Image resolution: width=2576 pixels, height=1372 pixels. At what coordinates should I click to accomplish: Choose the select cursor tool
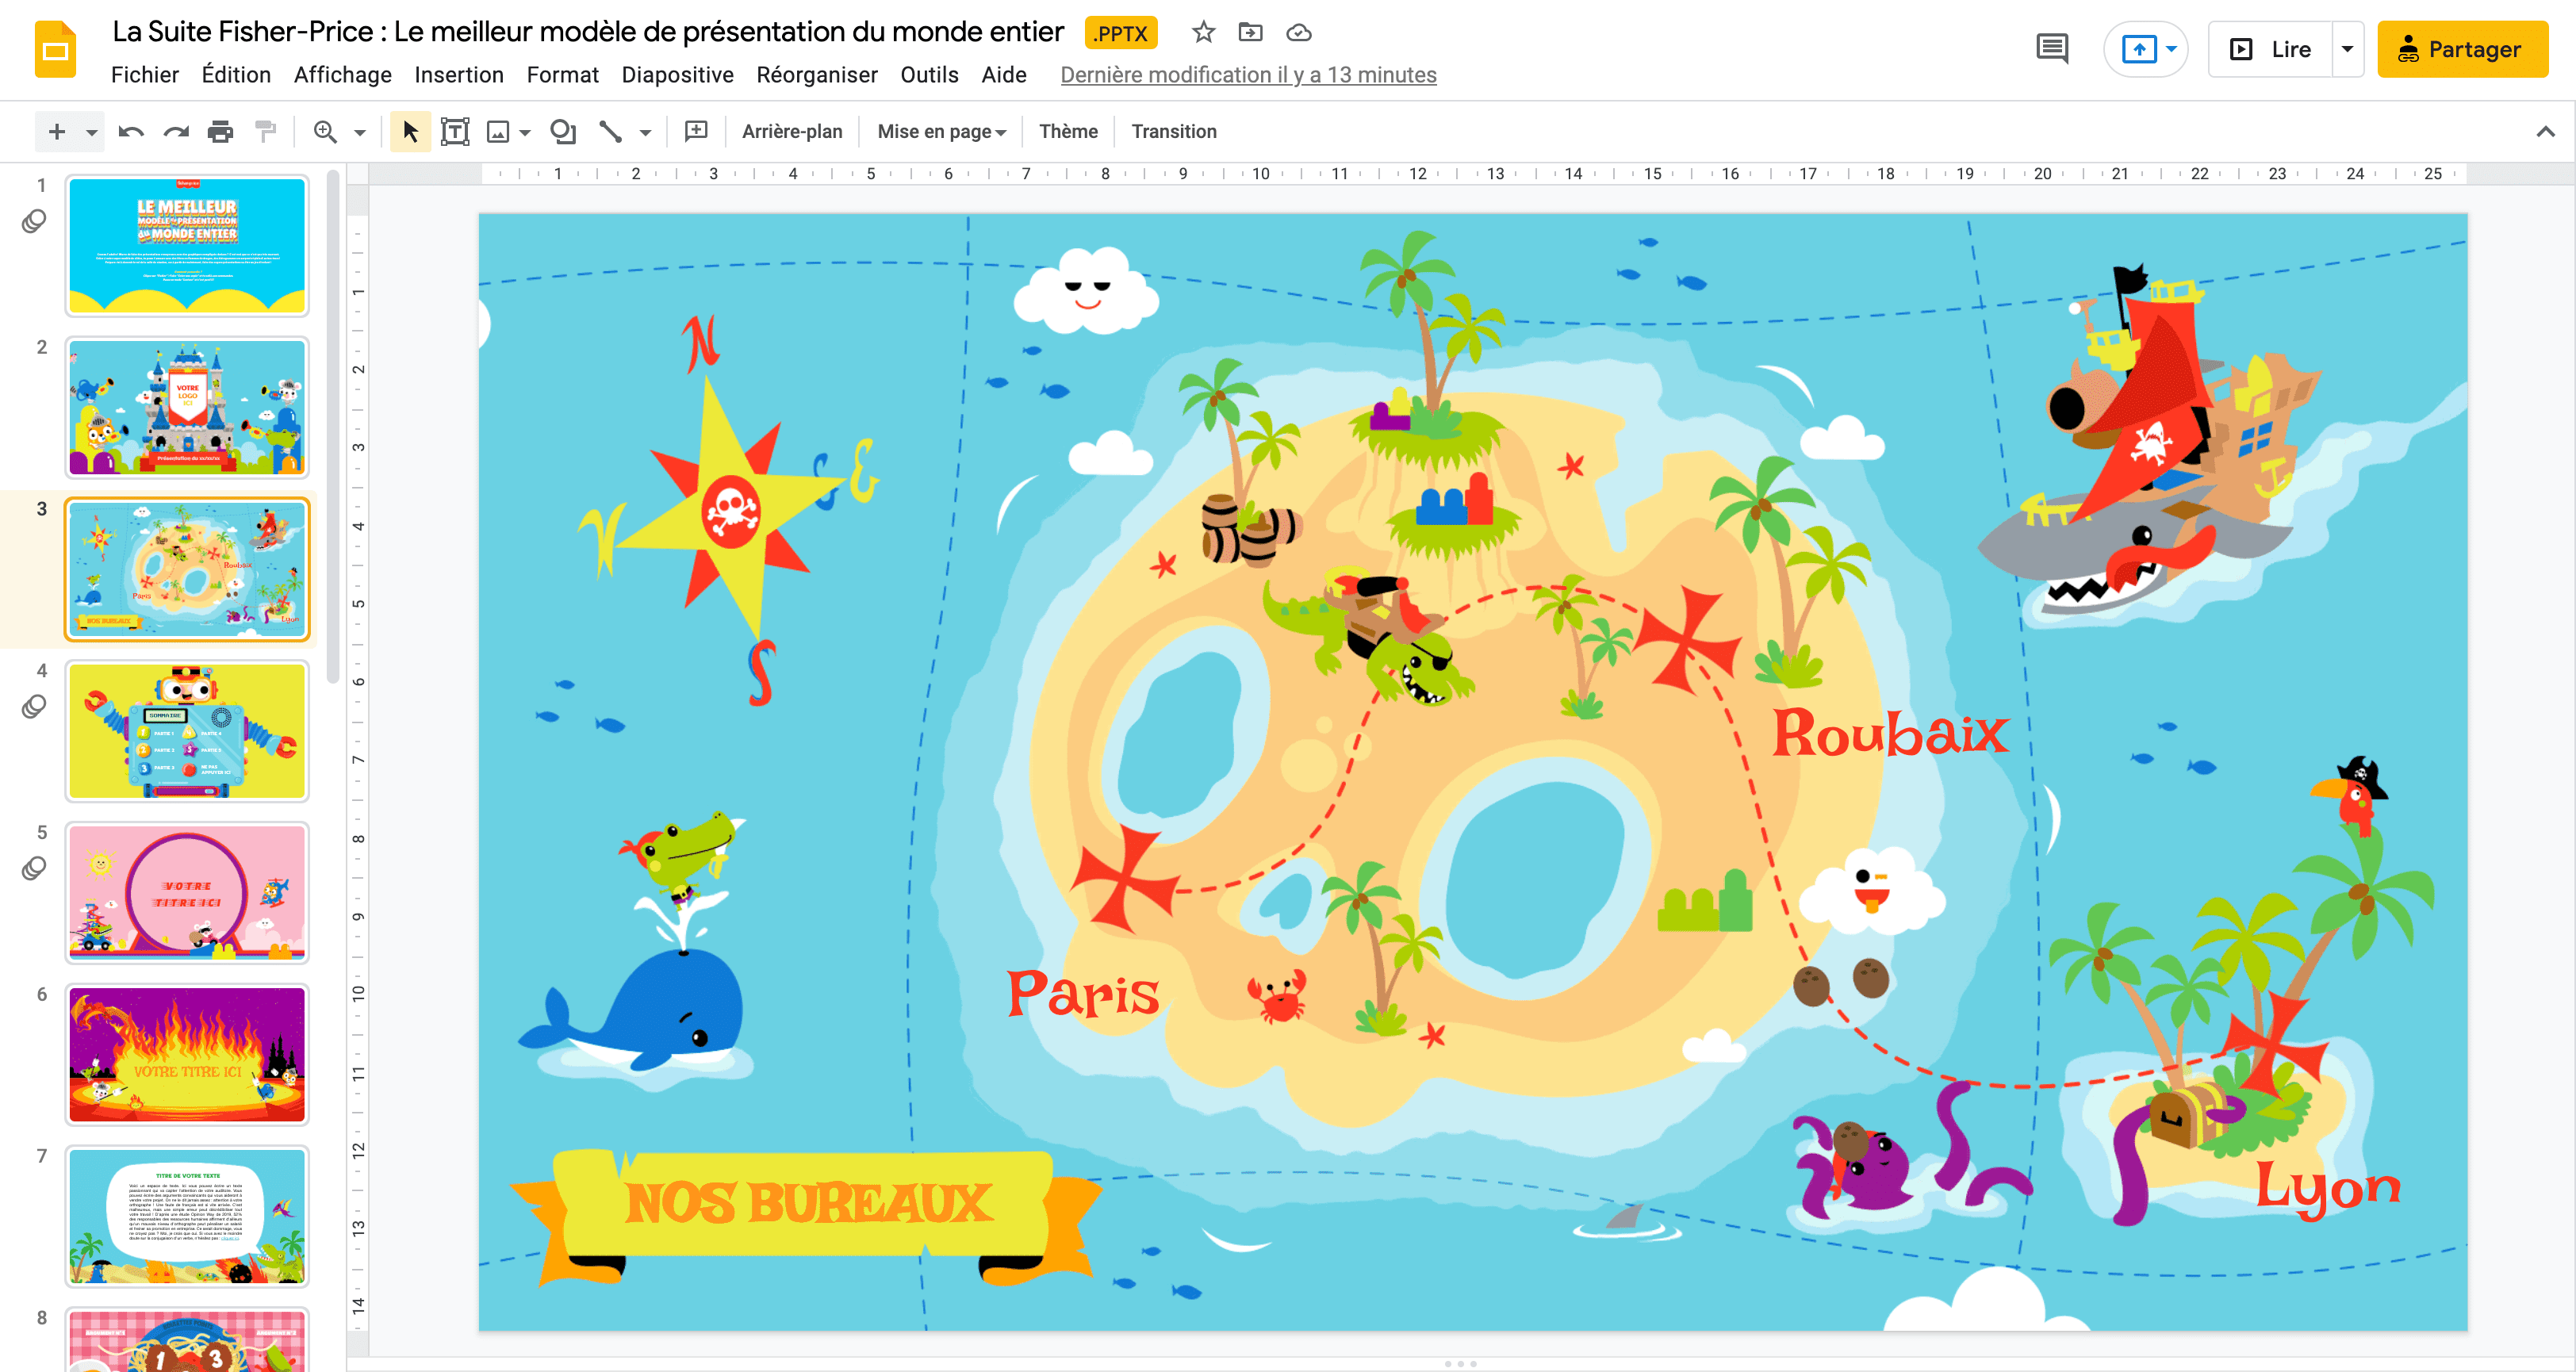(410, 131)
